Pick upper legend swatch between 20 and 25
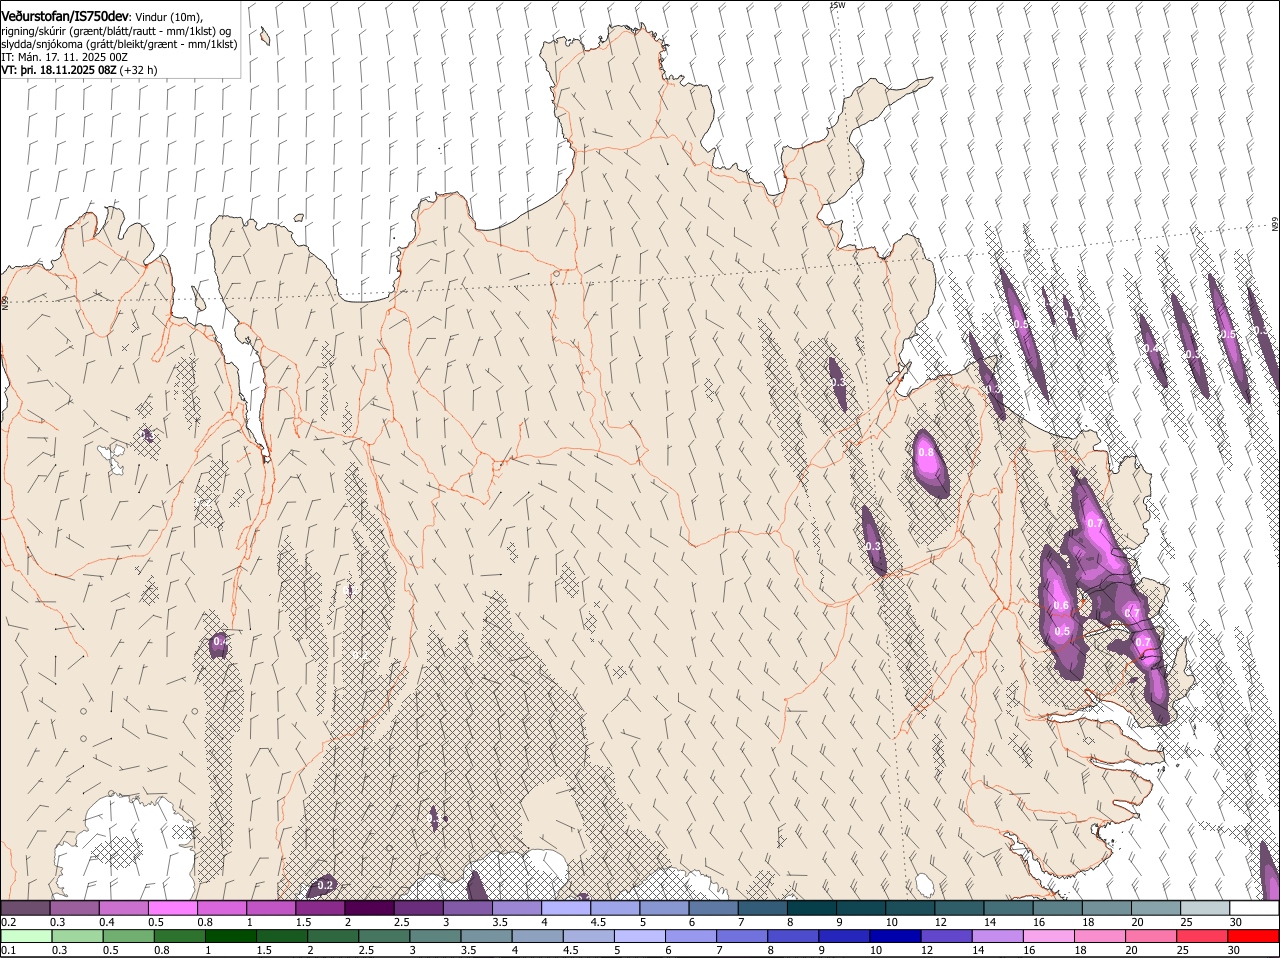This screenshot has height=958, width=1280. [x=1156, y=908]
